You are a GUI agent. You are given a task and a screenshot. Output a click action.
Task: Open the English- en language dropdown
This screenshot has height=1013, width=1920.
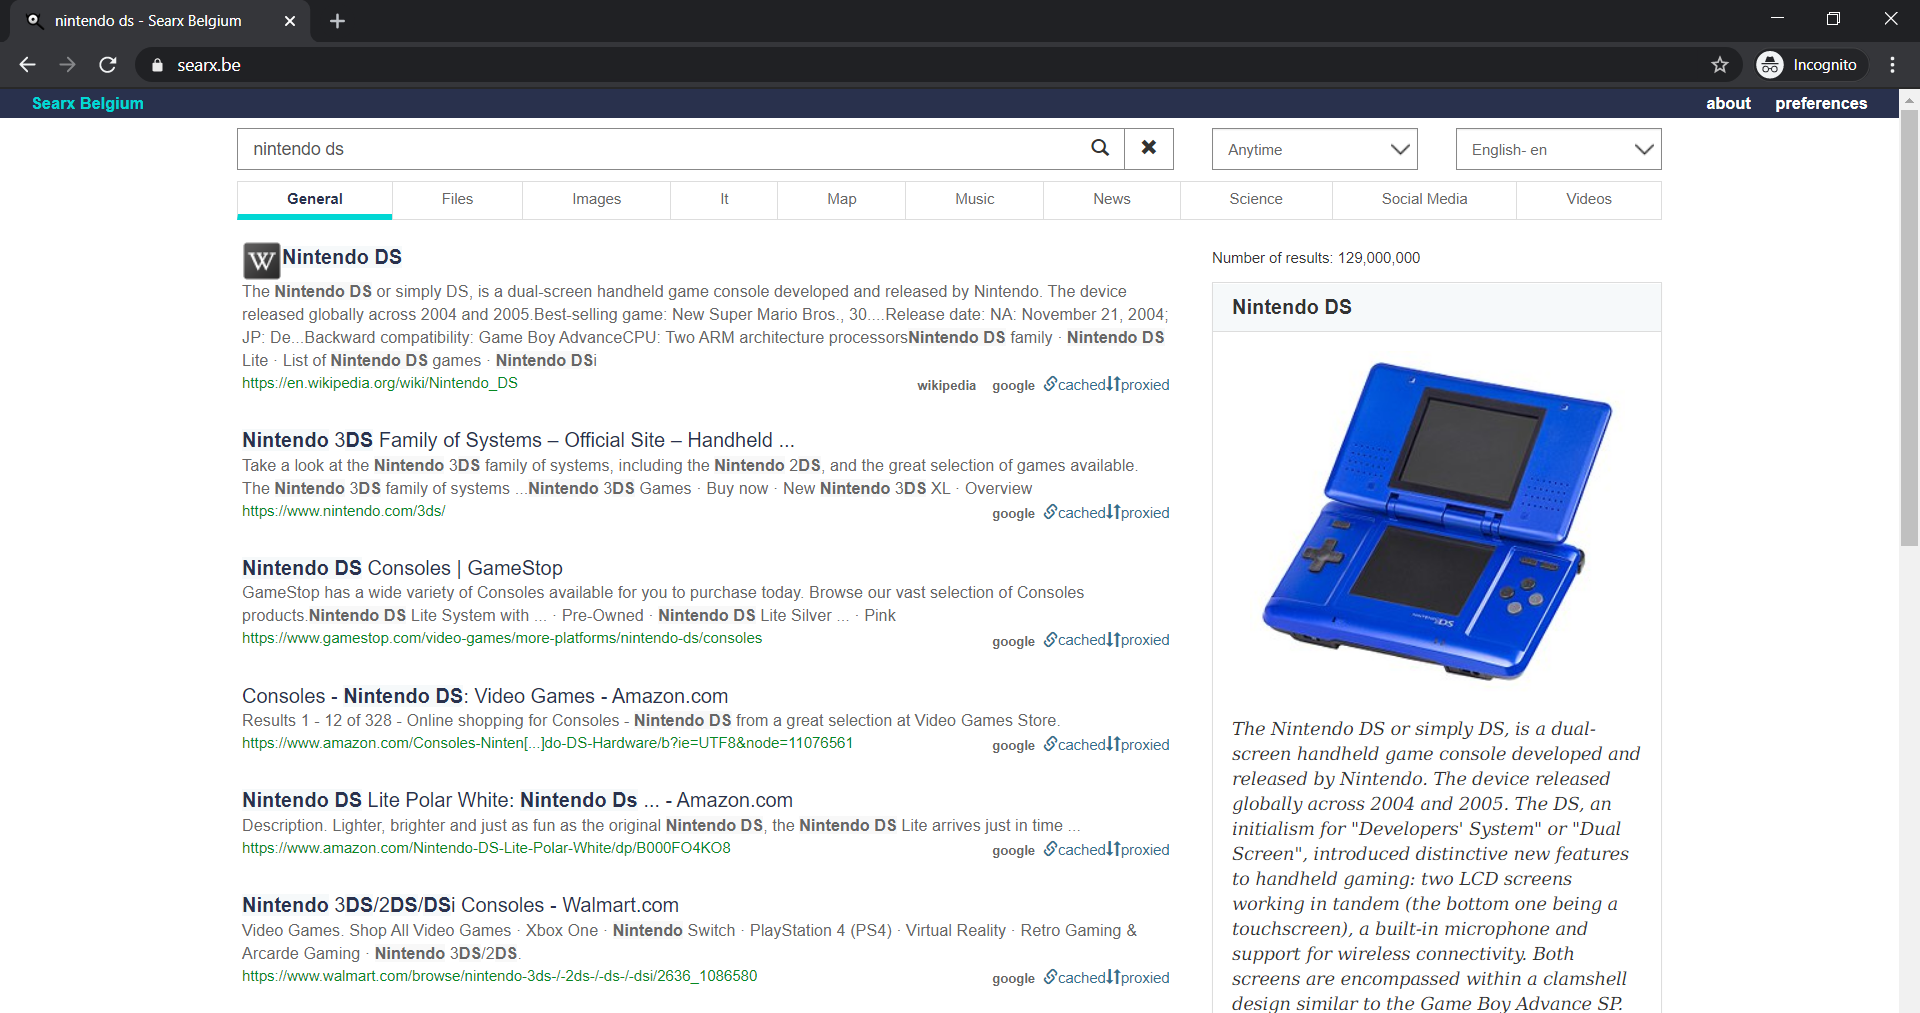(1558, 149)
